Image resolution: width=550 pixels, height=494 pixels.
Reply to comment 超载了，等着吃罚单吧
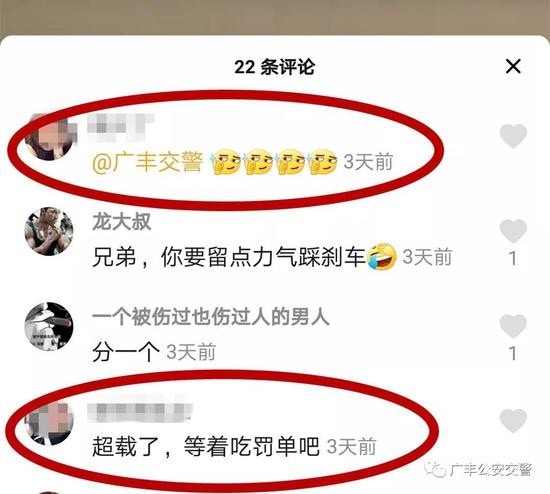coord(206,447)
